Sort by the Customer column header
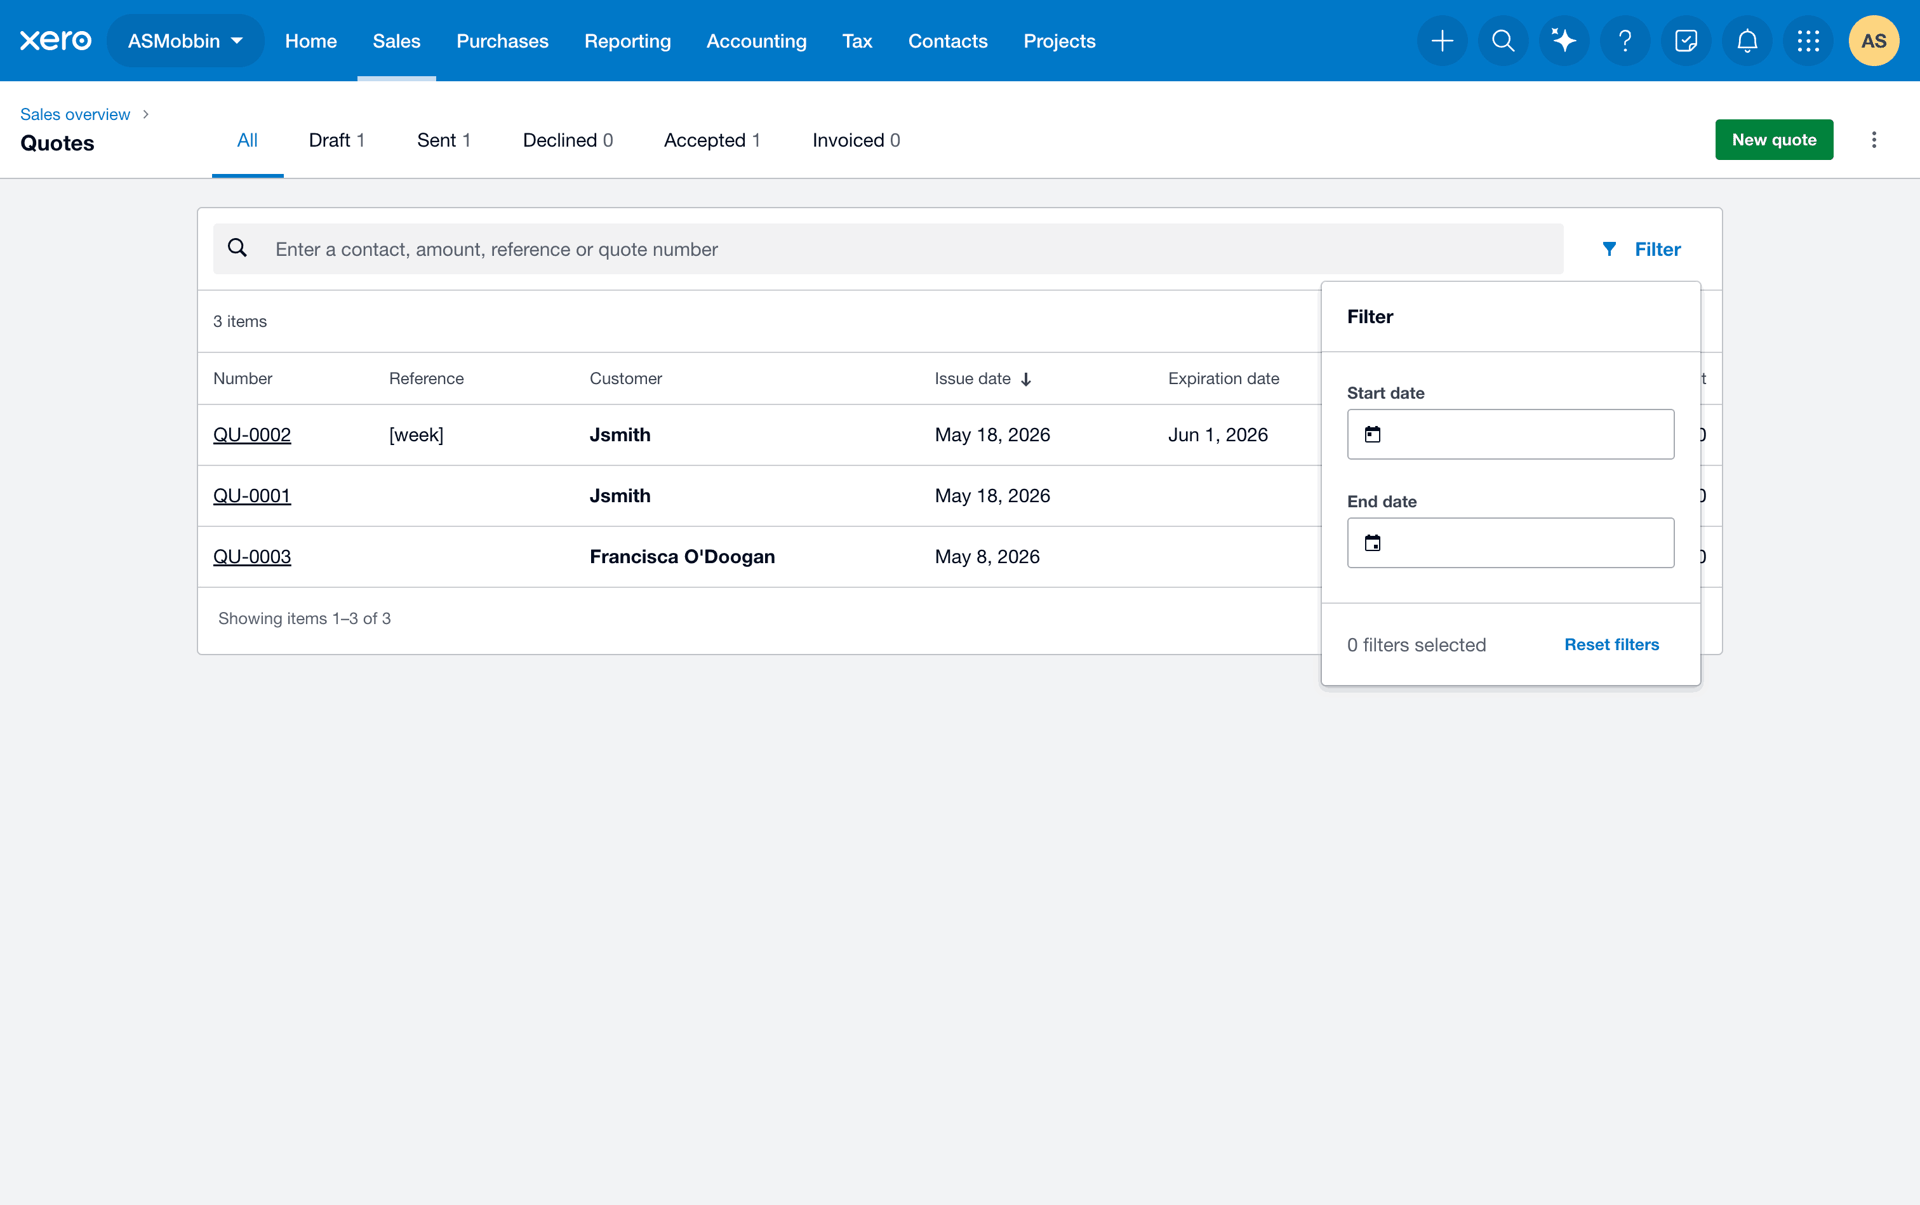The width and height of the screenshot is (1920, 1205). 626,379
